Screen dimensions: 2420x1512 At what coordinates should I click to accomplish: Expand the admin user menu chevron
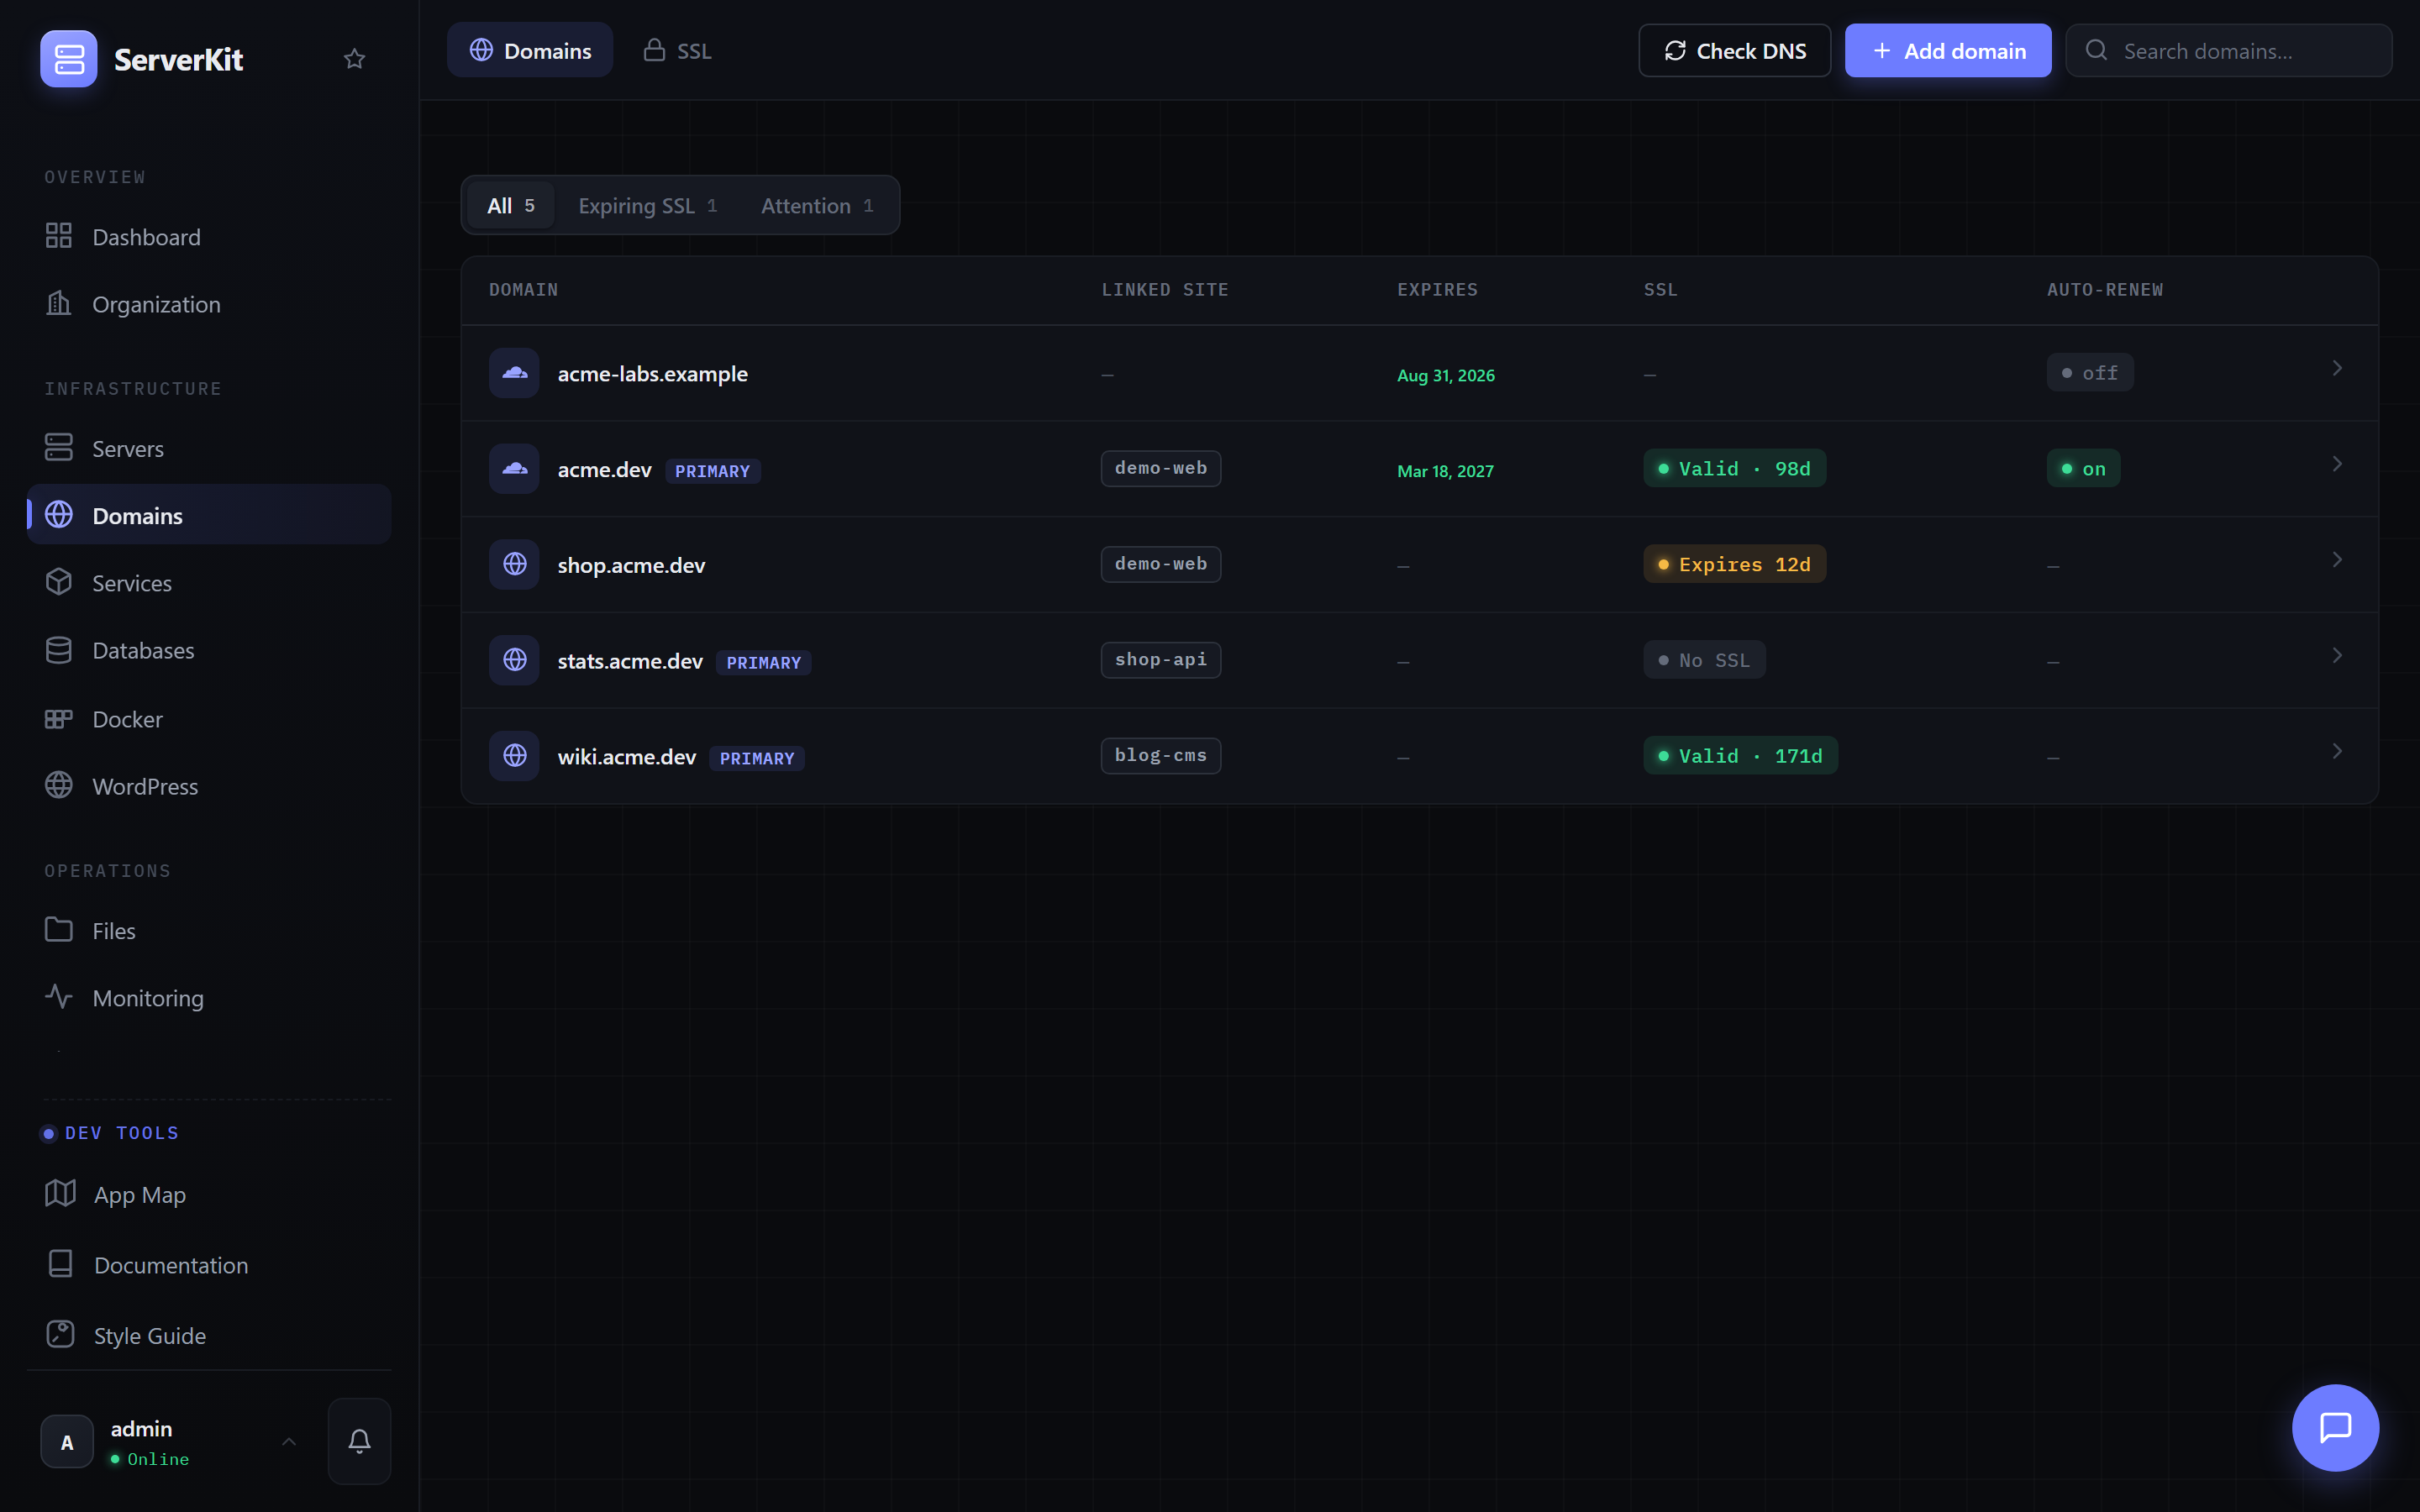pos(289,1441)
